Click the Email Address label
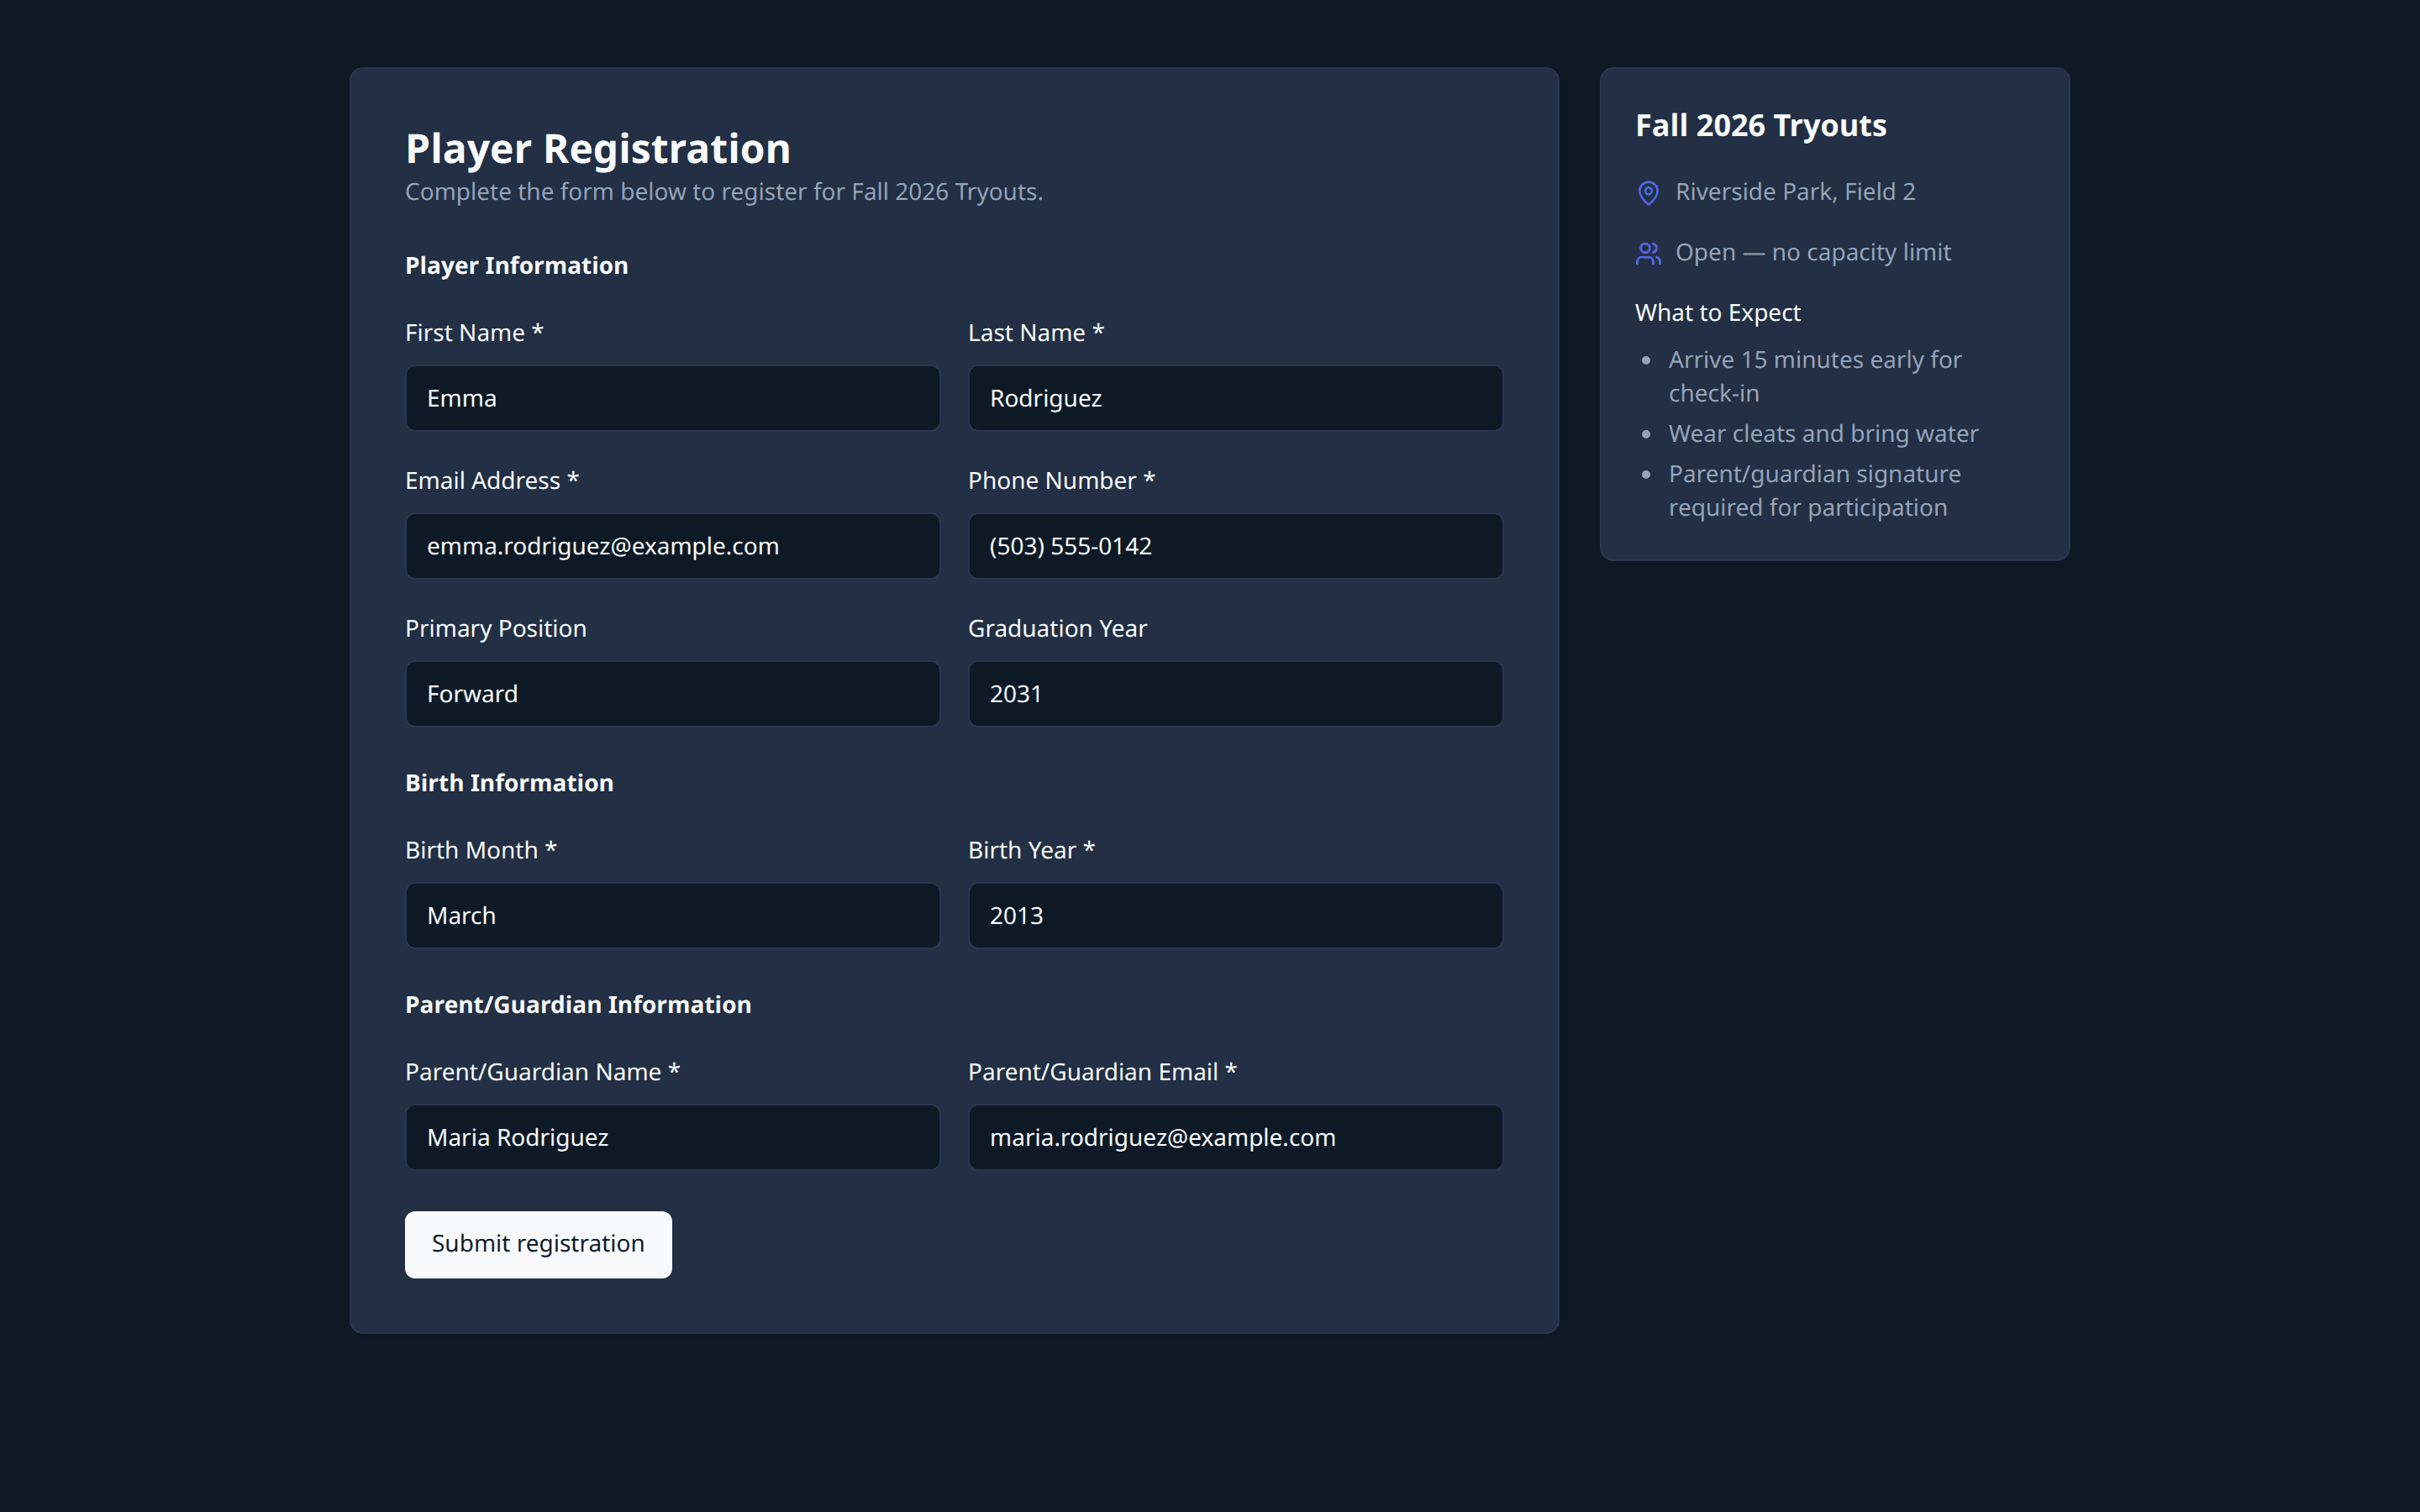The image size is (2420, 1512). pyautogui.click(x=492, y=481)
